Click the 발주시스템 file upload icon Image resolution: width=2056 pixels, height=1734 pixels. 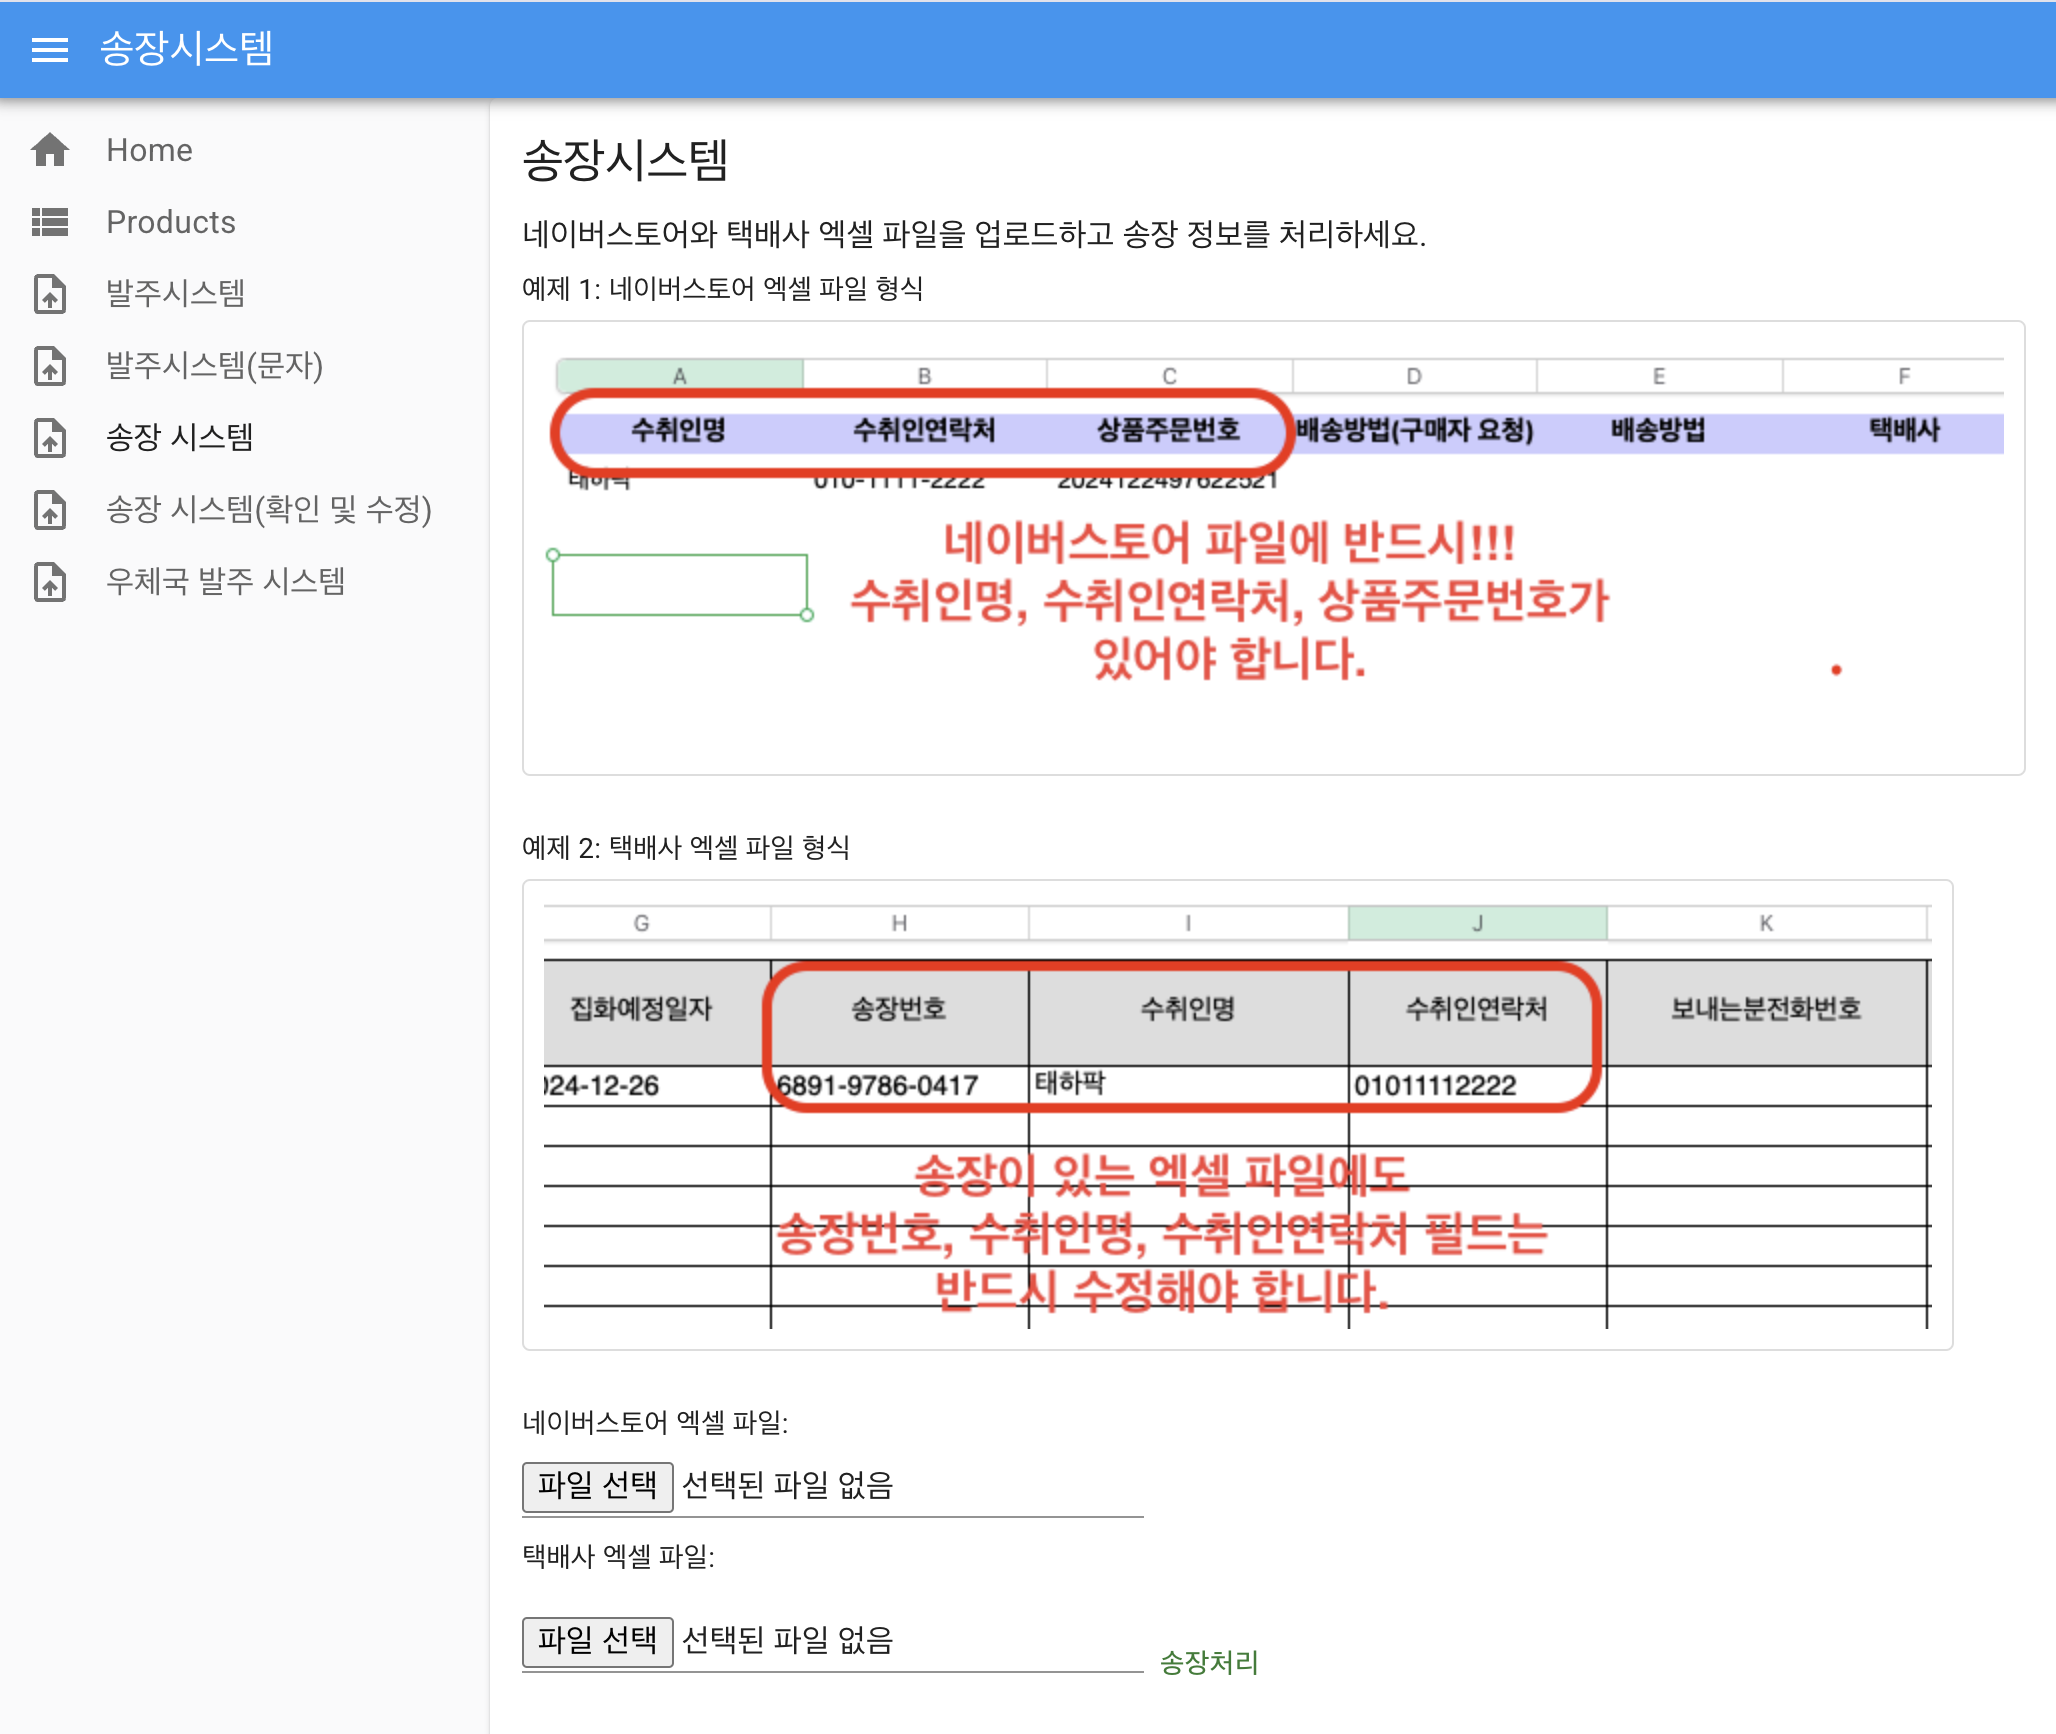(x=50, y=294)
